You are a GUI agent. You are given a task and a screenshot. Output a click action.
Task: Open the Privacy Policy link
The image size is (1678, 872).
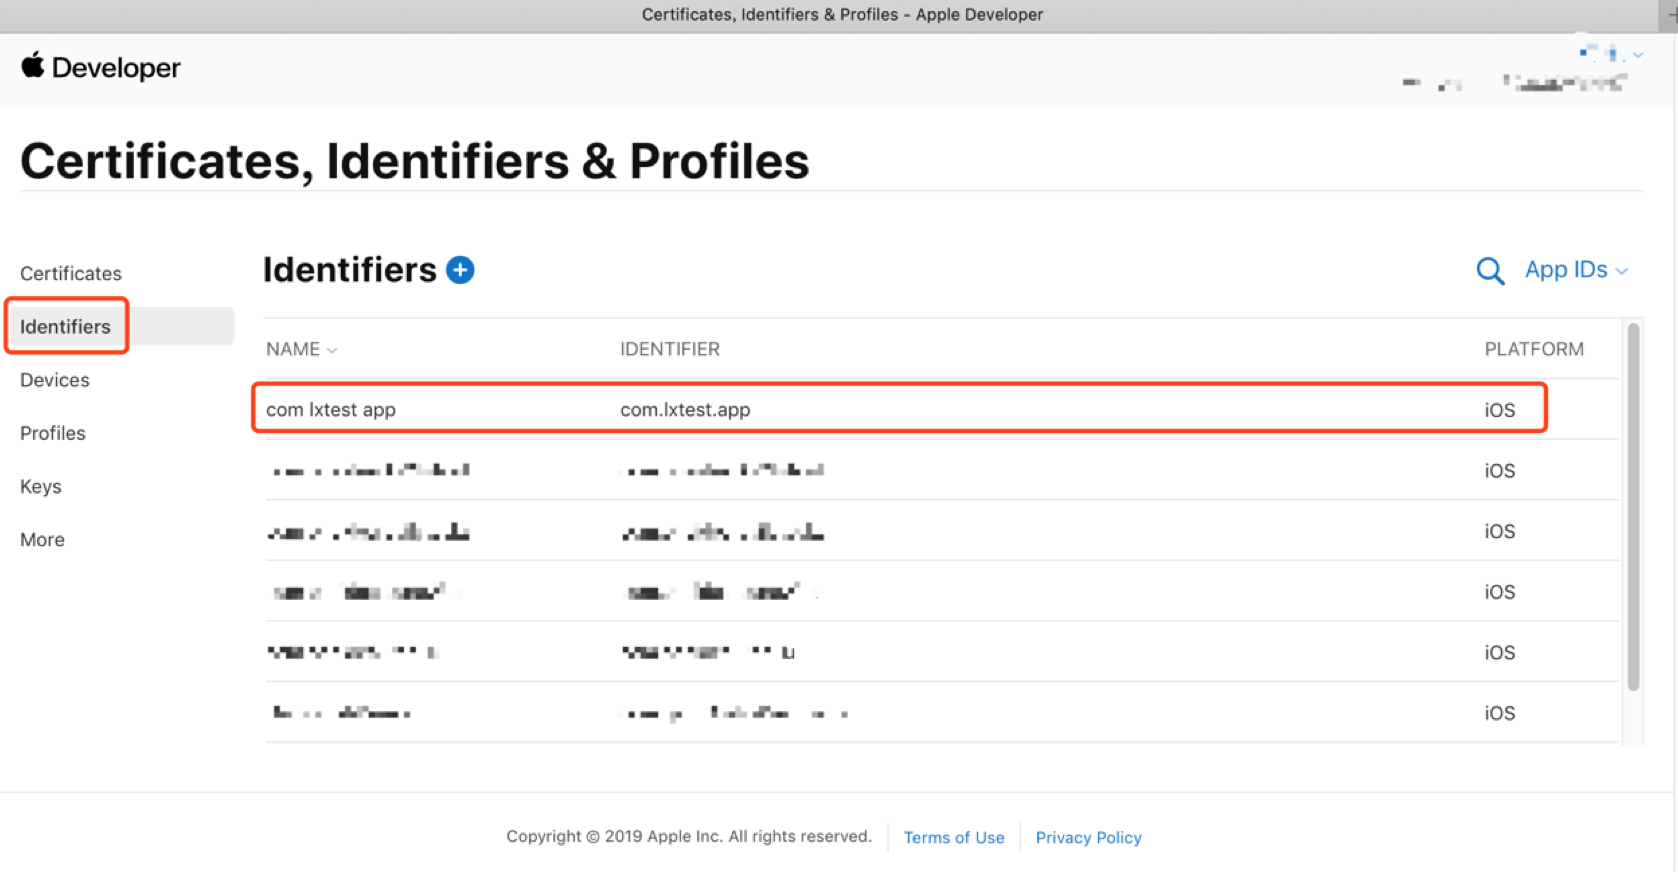1088,837
